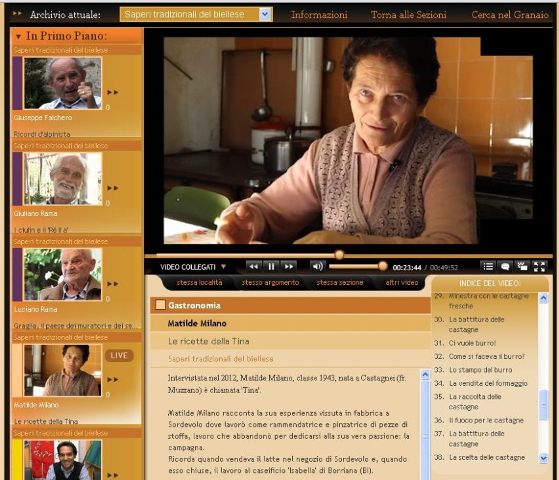559x480 pixels.
Task: Select the stesso argomento tab
Action: [270, 283]
